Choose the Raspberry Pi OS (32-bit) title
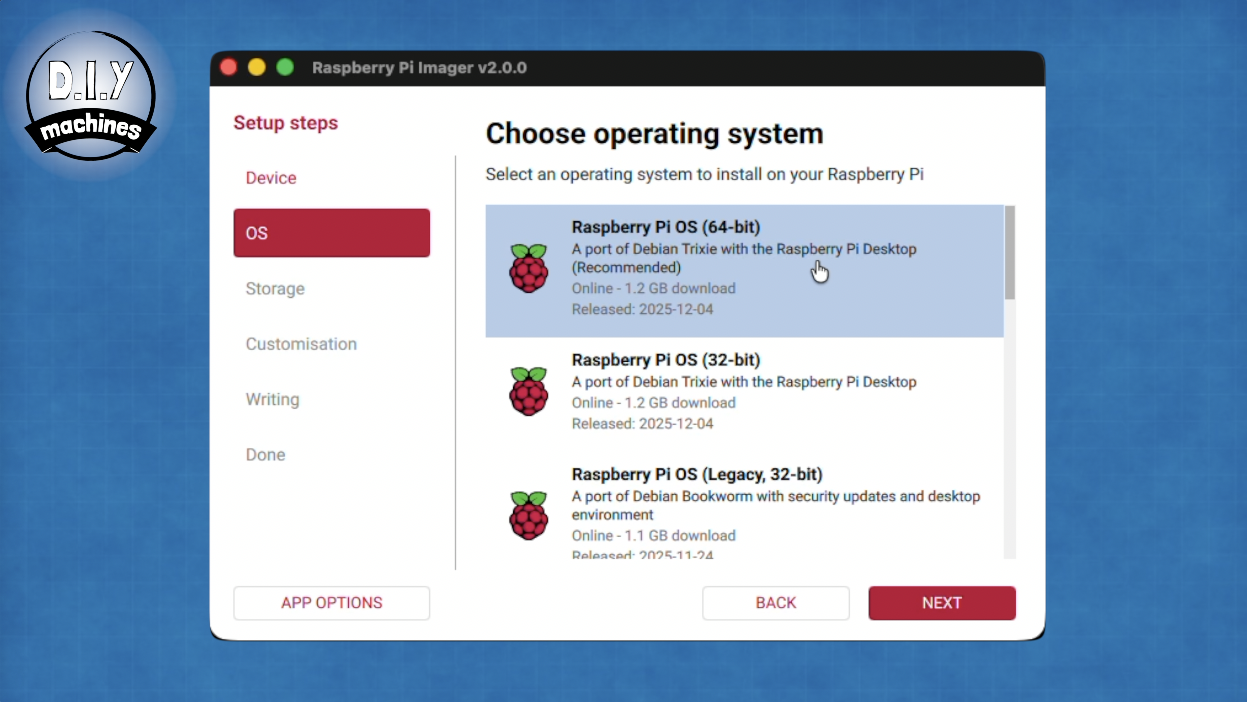This screenshot has height=702, width=1247. coord(666,360)
